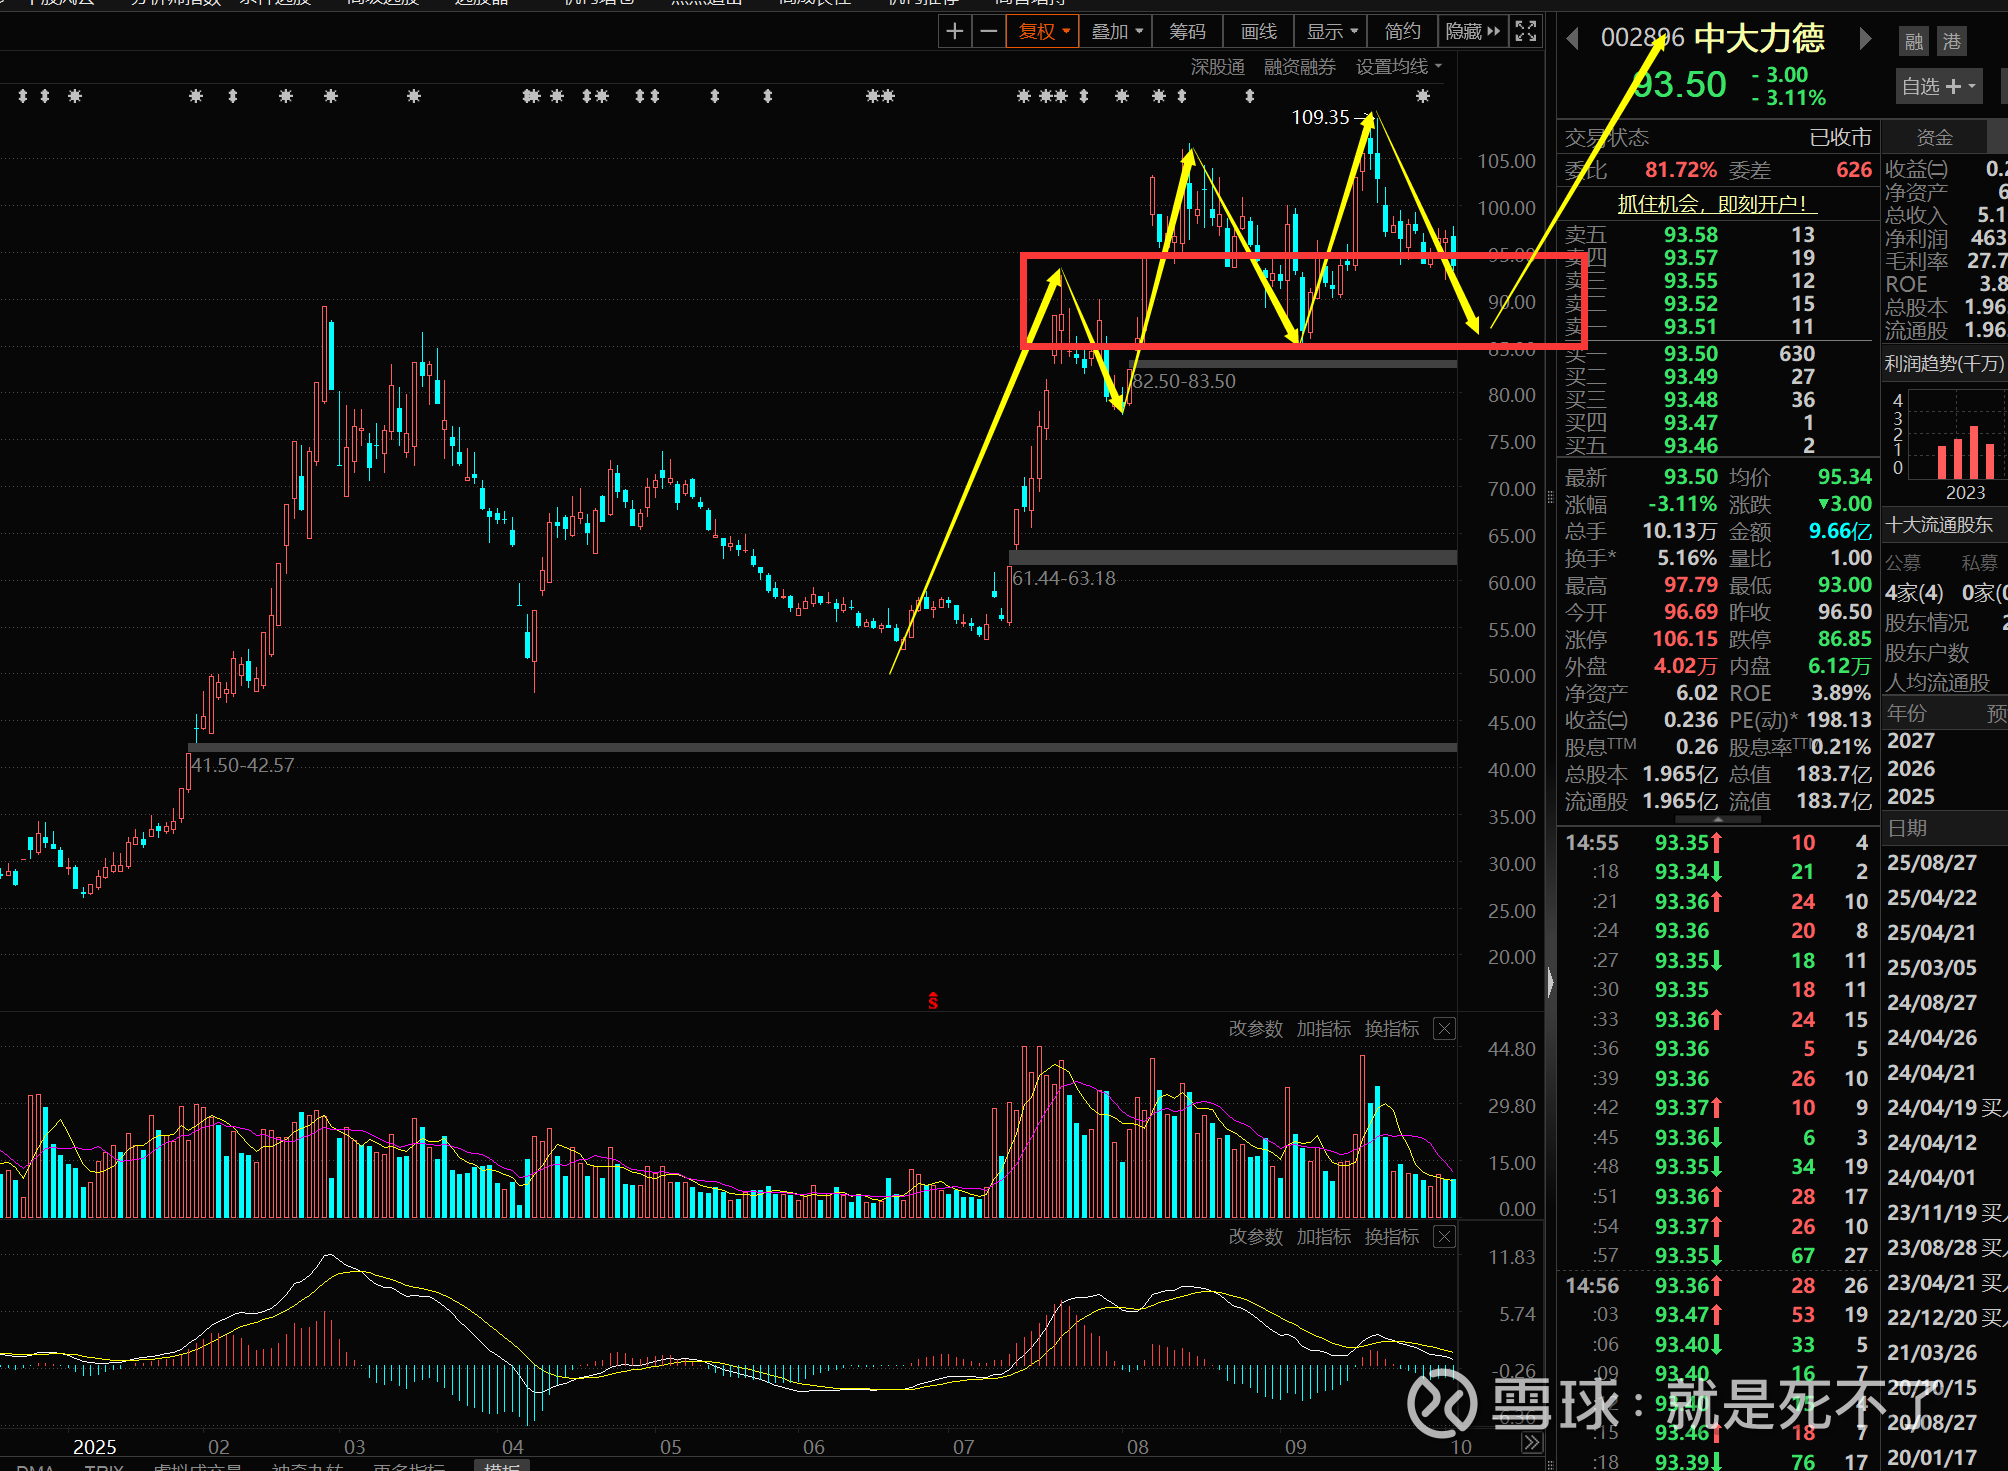The height and width of the screenshot is (1471, 2008).
Task: Close the MACD indicator panel
Action: click(x=1444, y=1237)
